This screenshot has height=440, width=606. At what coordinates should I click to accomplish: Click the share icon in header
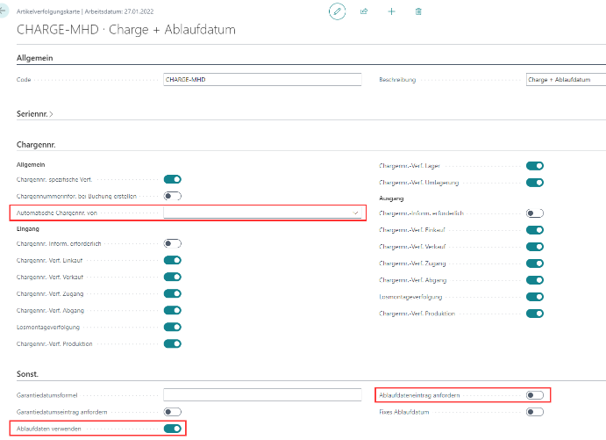(364, 11)
